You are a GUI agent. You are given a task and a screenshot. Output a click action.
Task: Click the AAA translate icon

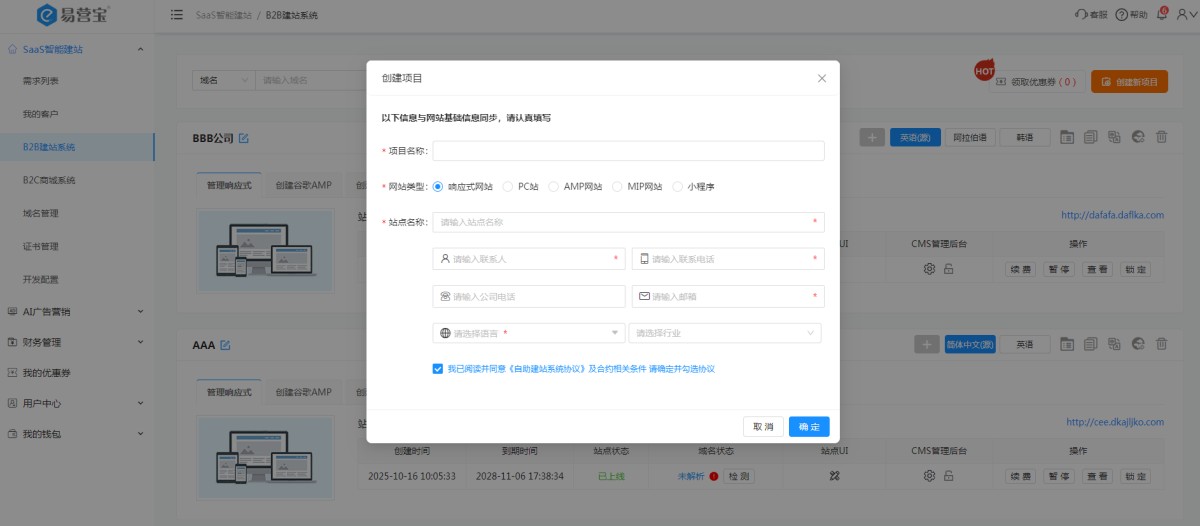pyautogui.click(x=1114, y=344)
